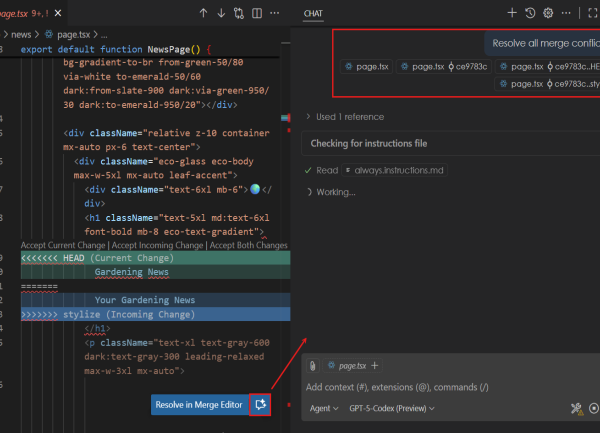Screen dimensions: 600x433
Task: Configure tools icon in chat input
Action: [576, 408]
